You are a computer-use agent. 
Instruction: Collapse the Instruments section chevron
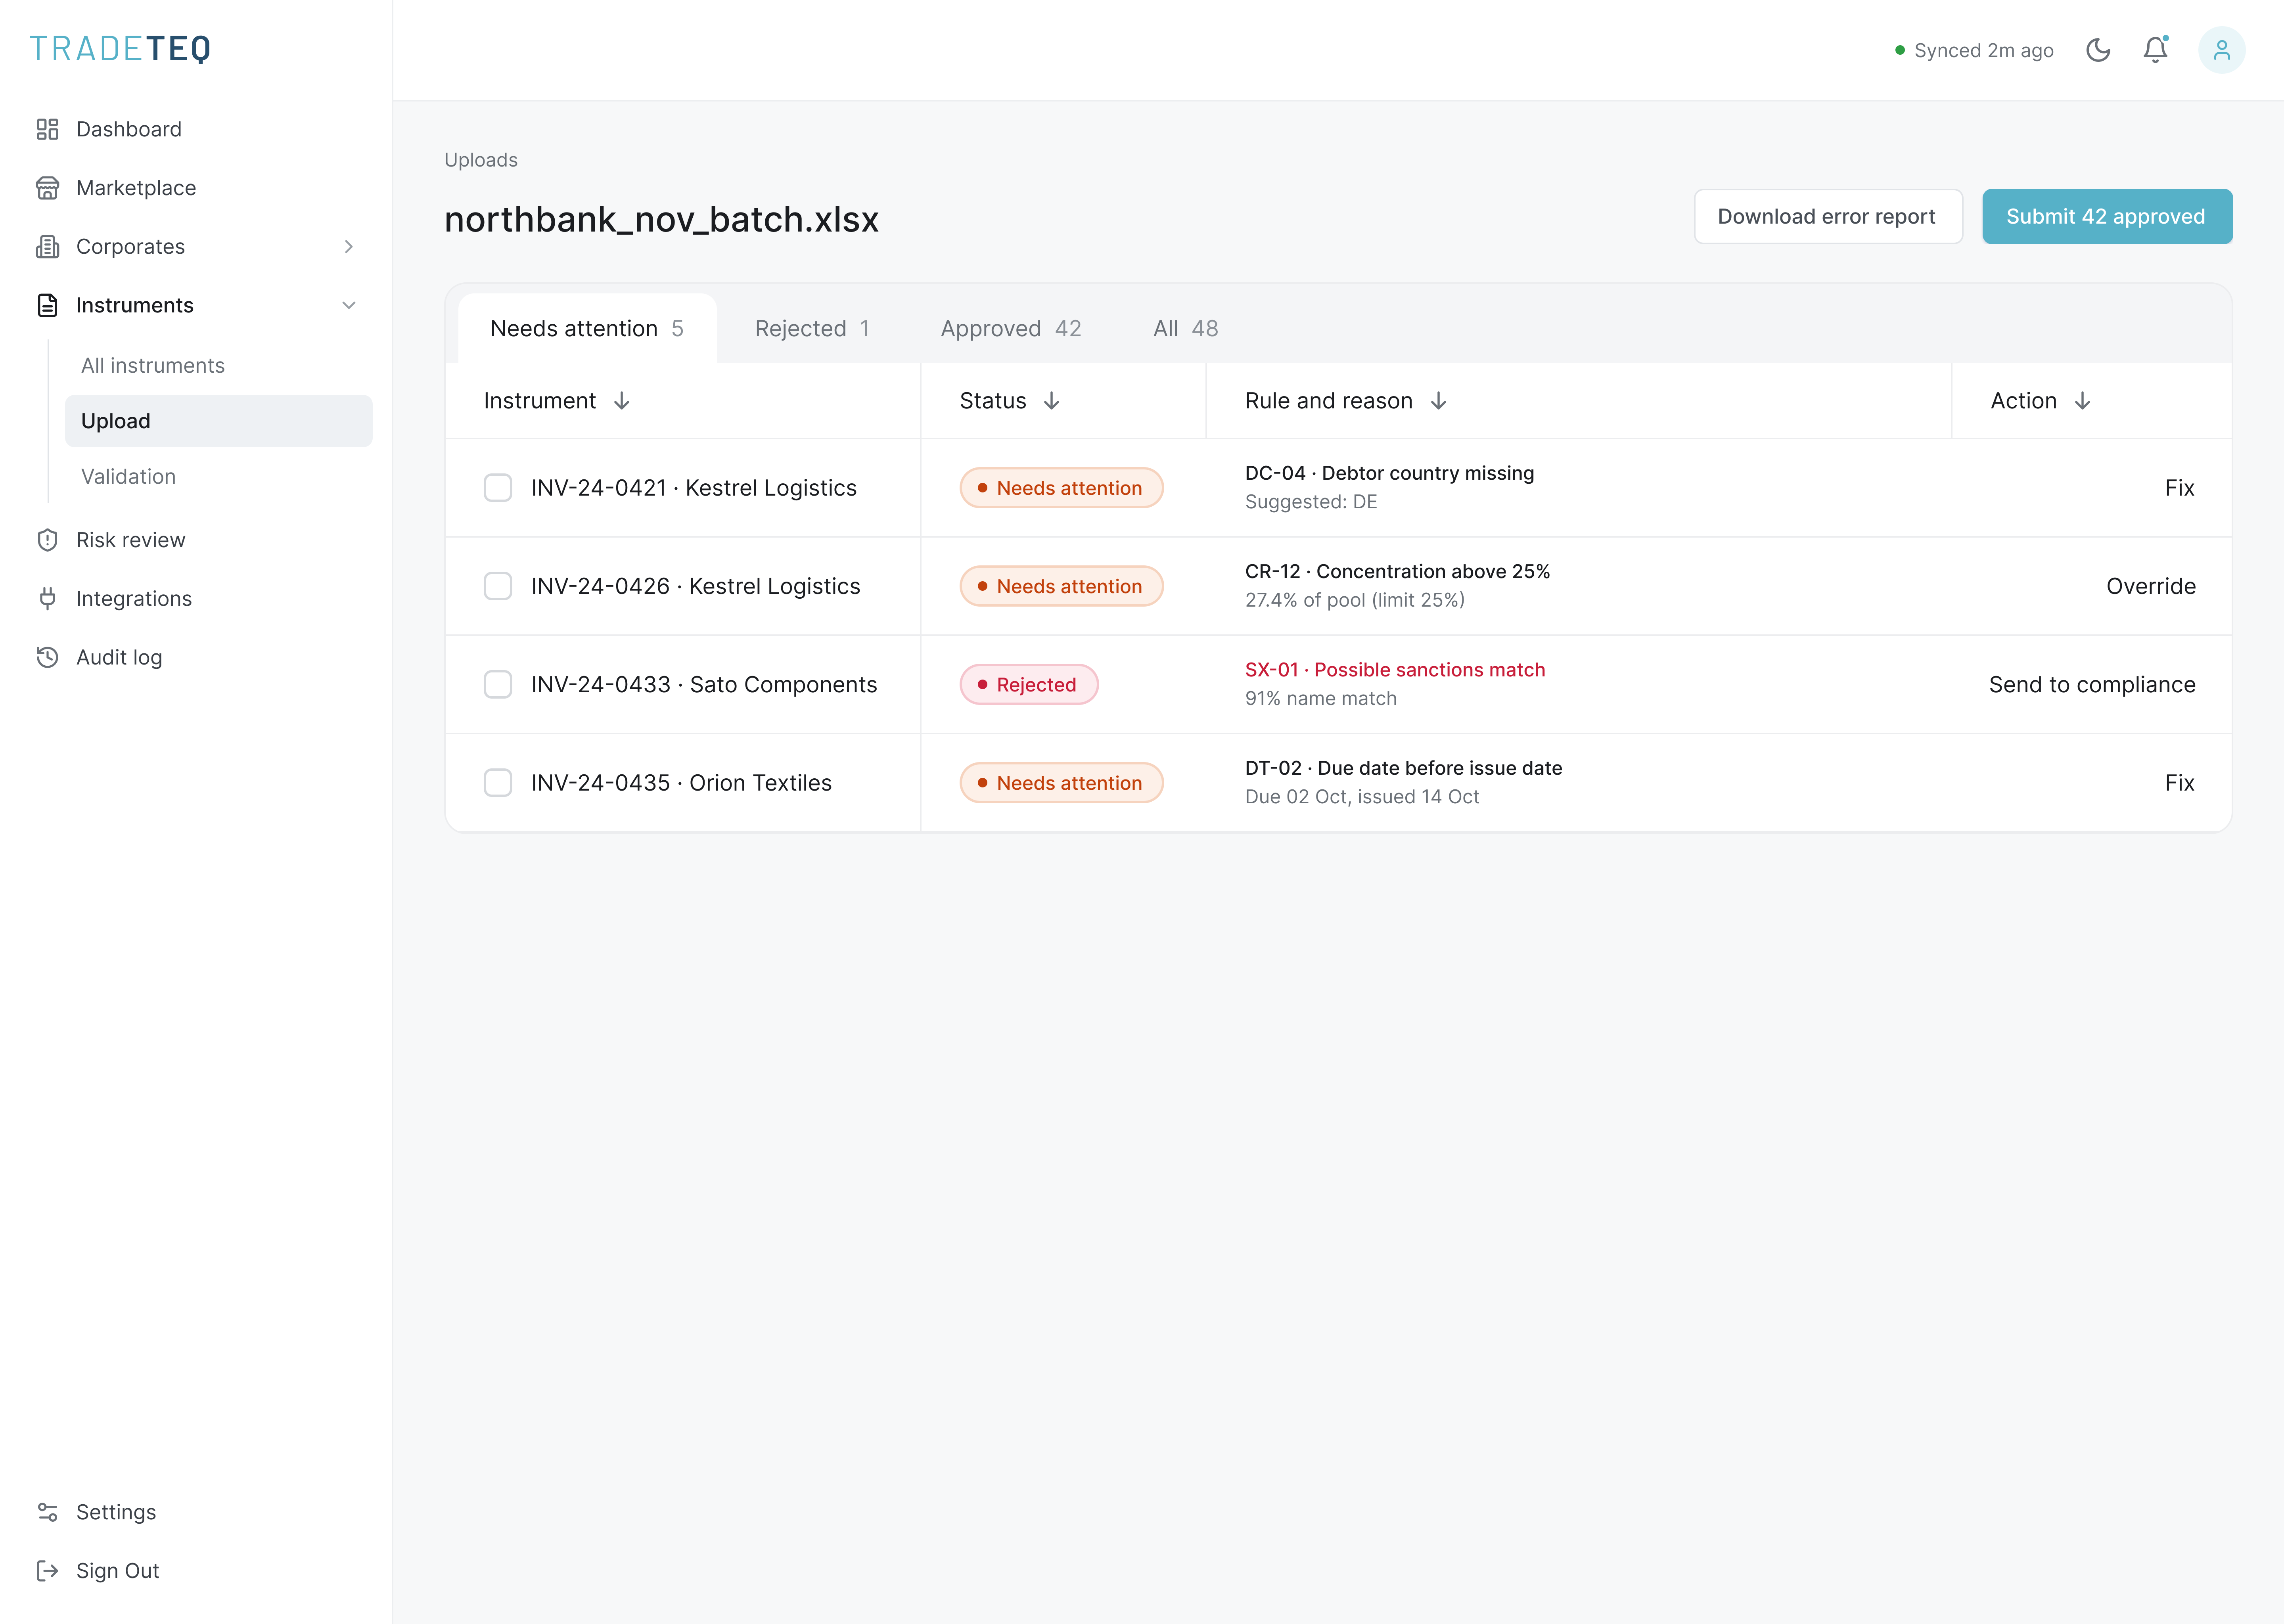tap(348, 305)
